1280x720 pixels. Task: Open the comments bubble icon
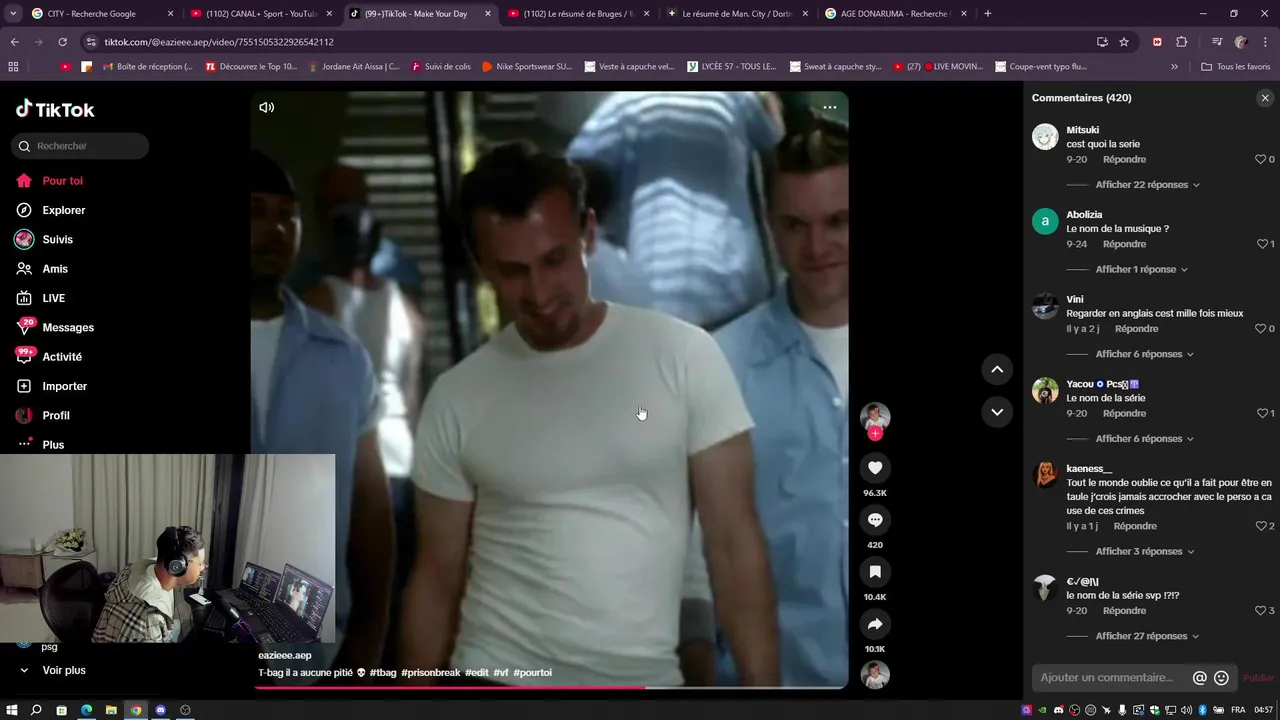(875, 520)
